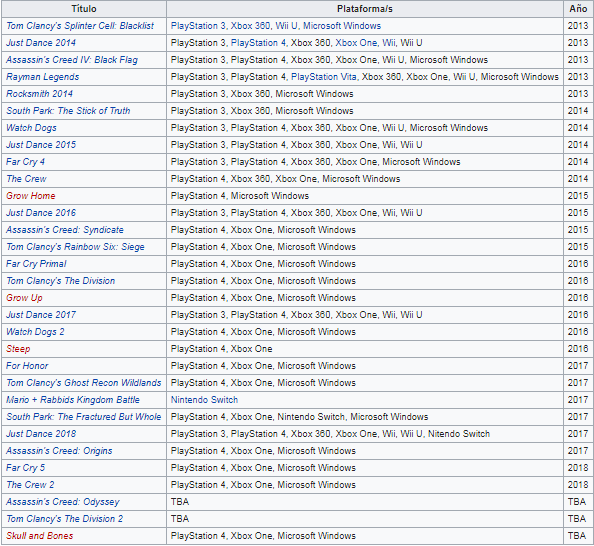Open Tom Clancy's Rainbow Six: Siege page
The image size is (594, 546).
[75, 247]
